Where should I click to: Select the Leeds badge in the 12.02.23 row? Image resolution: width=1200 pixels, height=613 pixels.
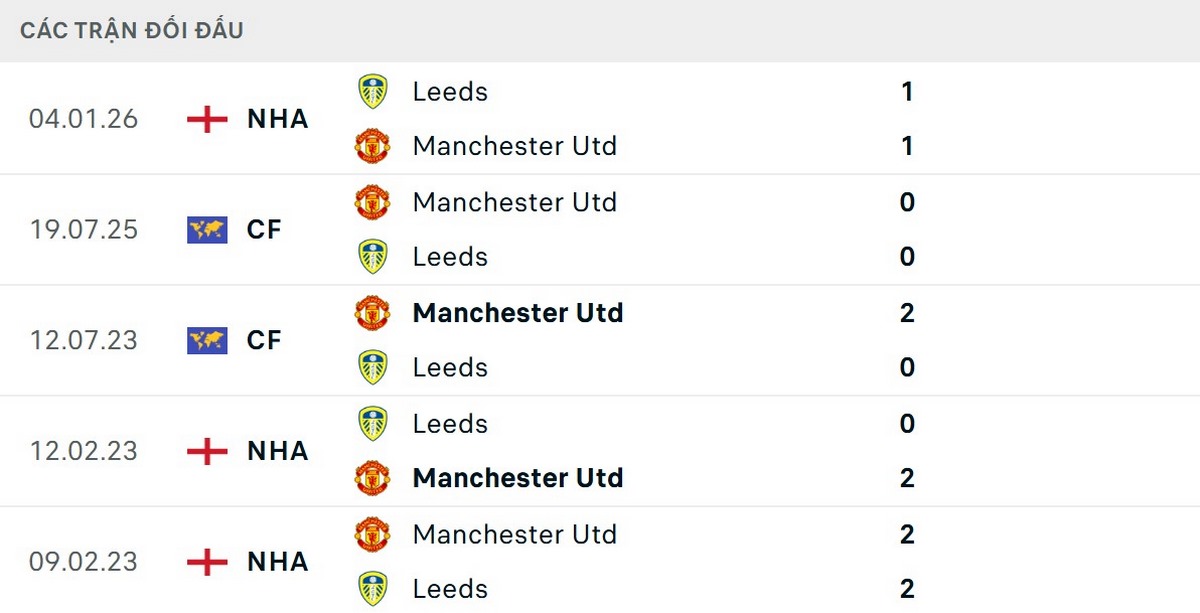(372, 423)
